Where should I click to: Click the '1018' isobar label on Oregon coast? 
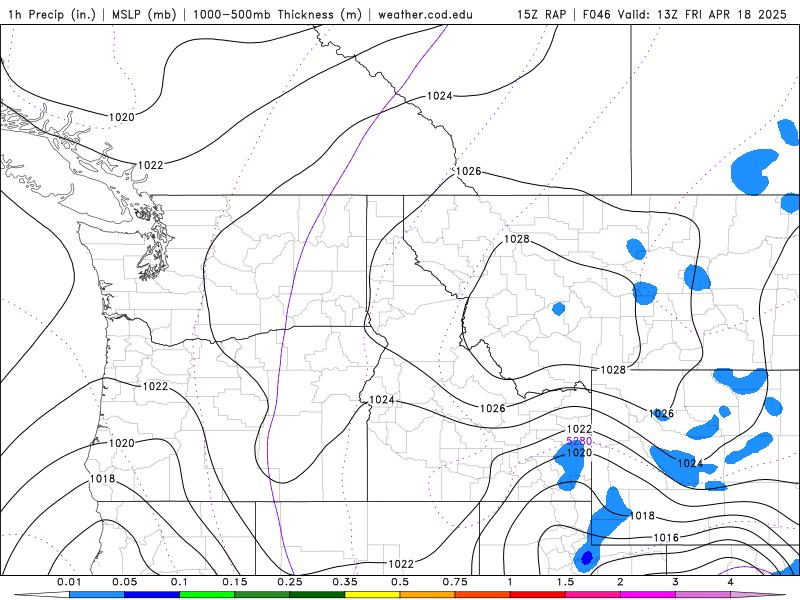pyautogui.click(x=103, y=479)
